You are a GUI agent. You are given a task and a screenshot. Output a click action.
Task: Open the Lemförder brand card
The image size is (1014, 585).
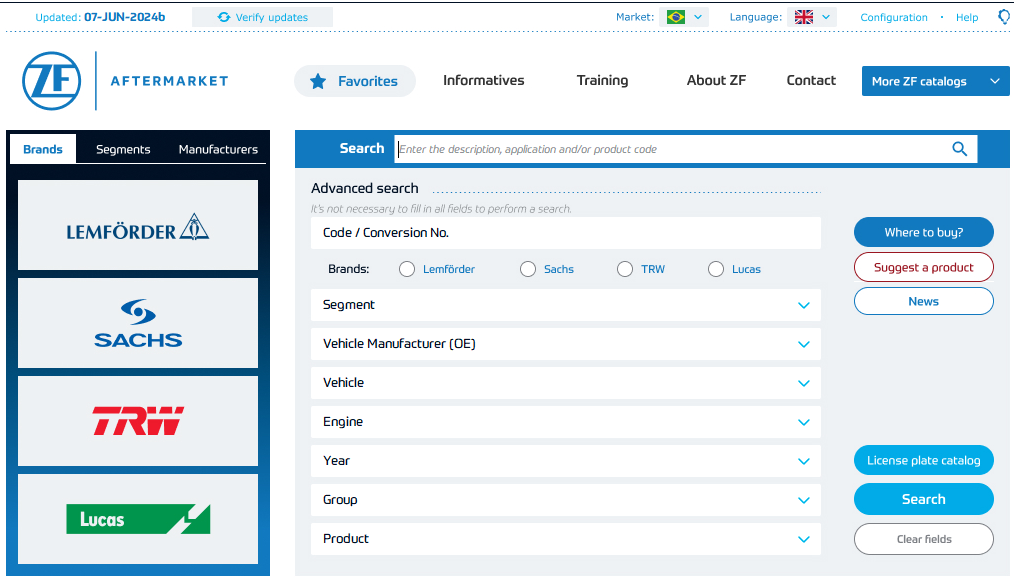tap(138, 225)
